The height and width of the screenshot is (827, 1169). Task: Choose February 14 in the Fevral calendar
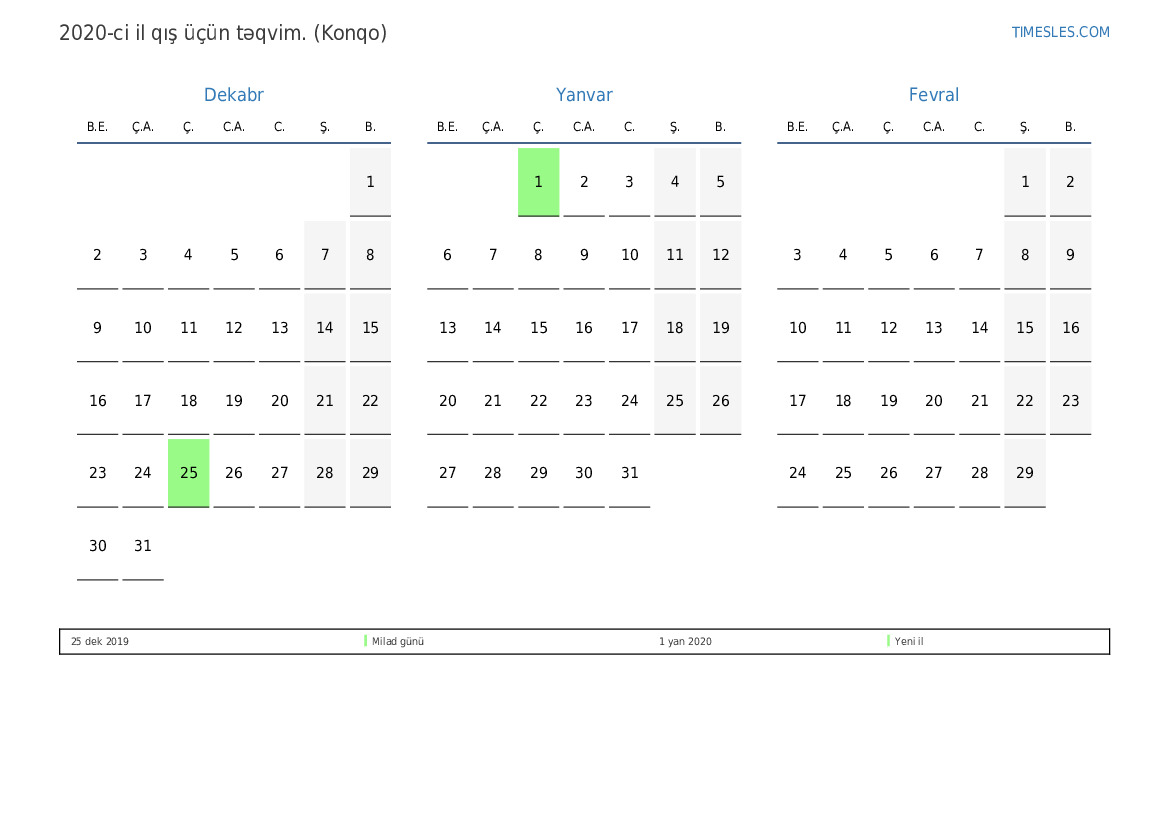[x=979, y=328]
